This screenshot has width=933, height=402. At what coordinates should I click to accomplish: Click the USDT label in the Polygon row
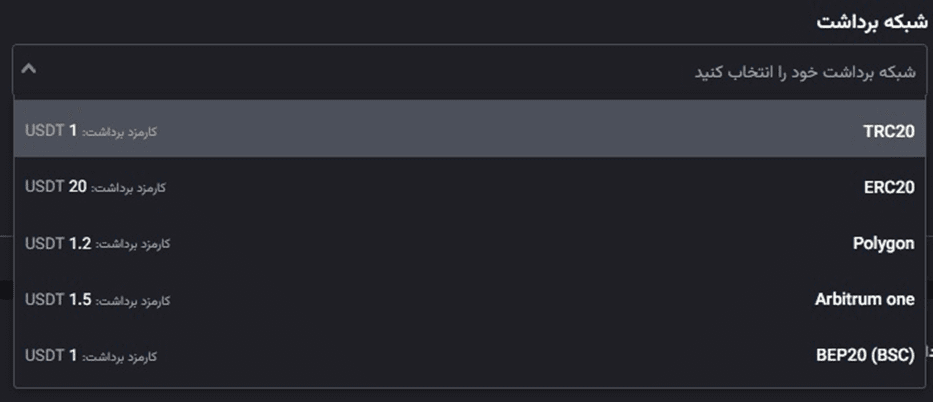click(44, 243)
